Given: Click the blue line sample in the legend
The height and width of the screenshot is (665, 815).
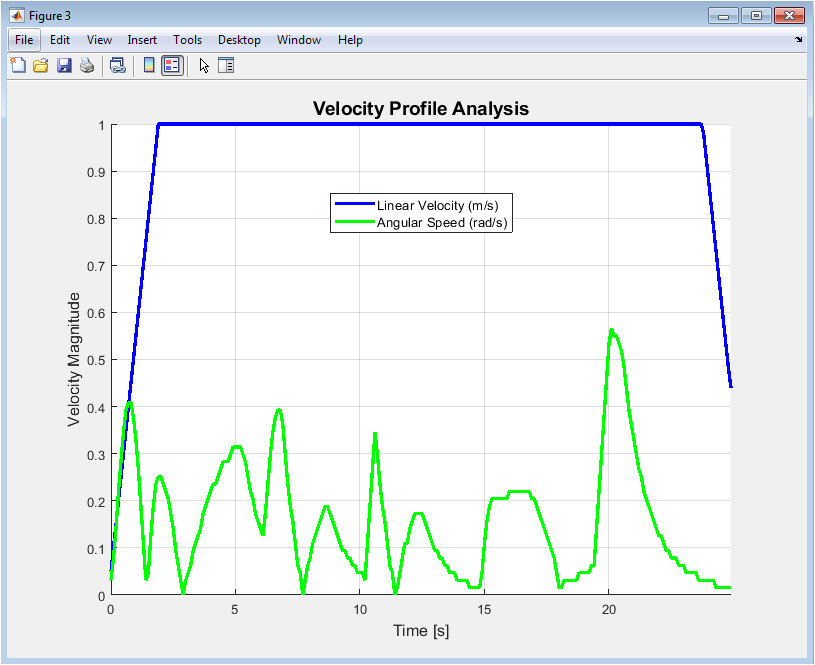Looking at the screenshot, I should coord(353,205).
